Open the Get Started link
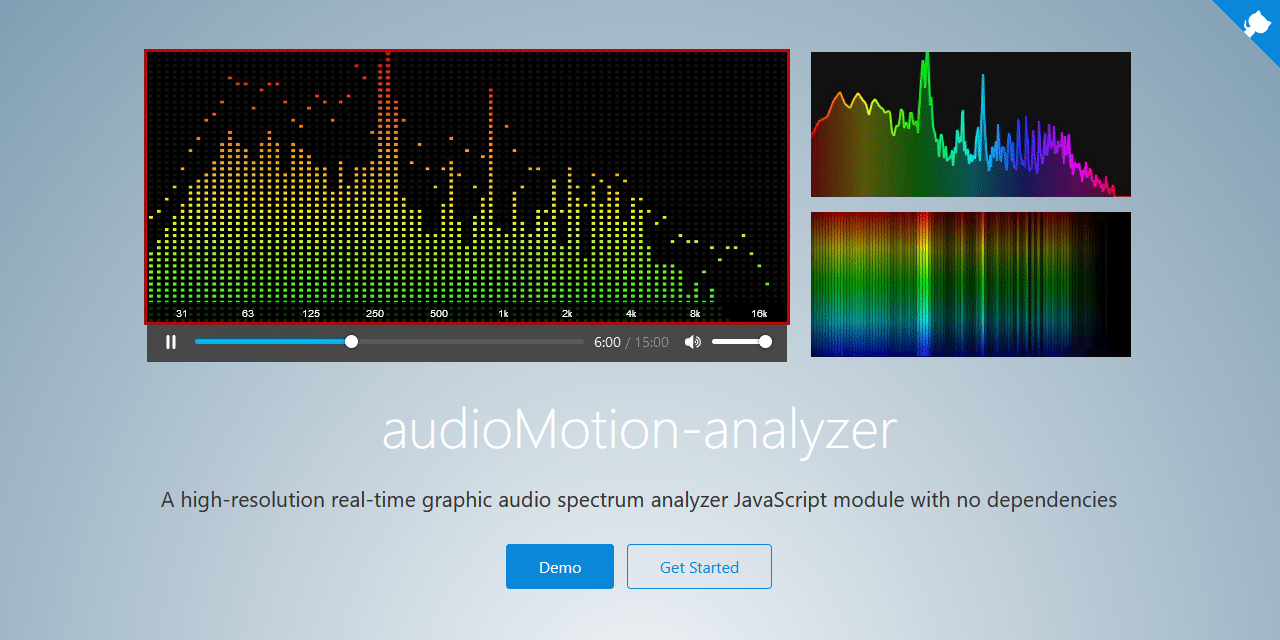The image size is (1280, 640). (699, 567)
